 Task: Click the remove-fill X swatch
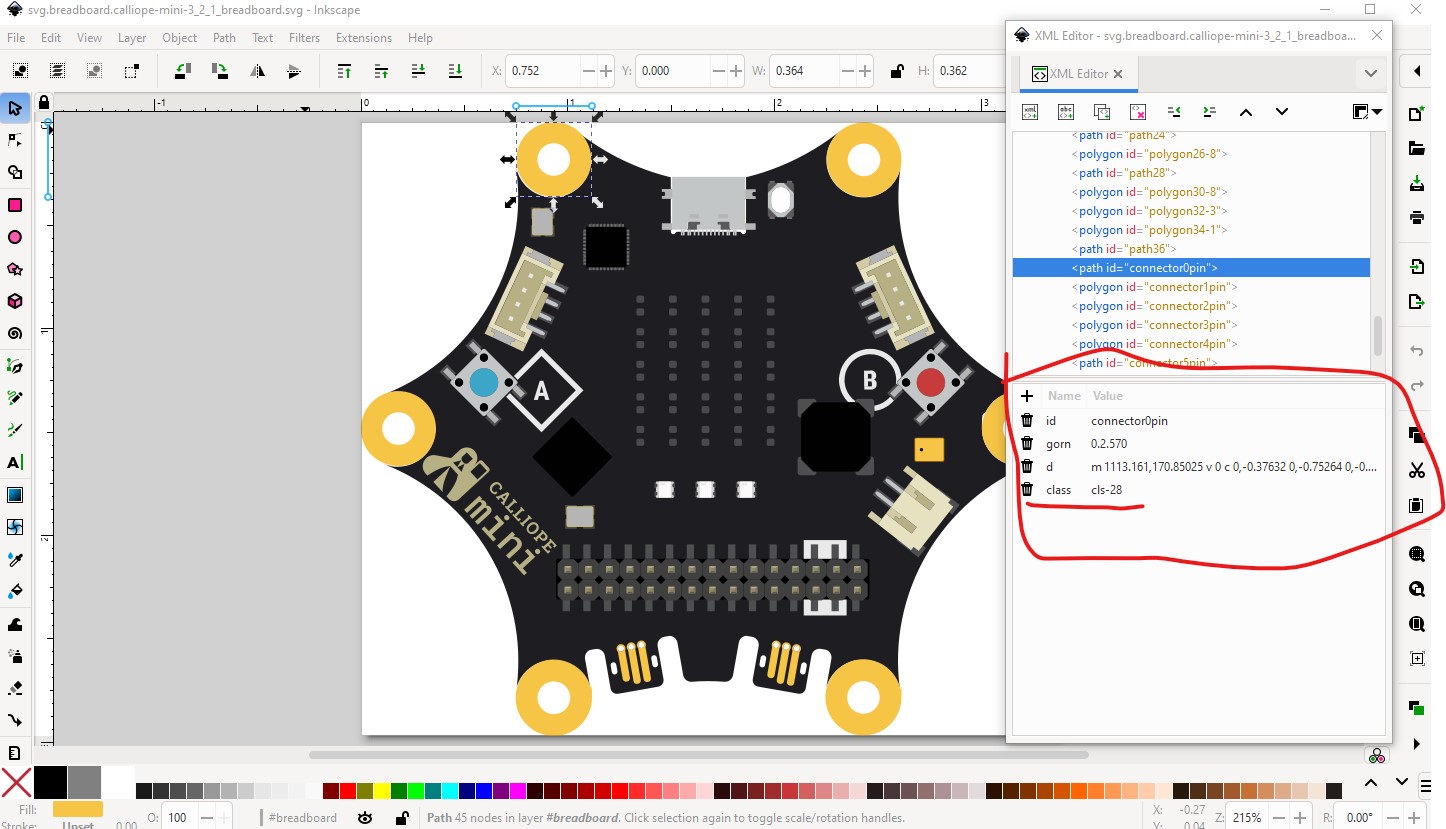pyautogui.click(x=16, y=783)
